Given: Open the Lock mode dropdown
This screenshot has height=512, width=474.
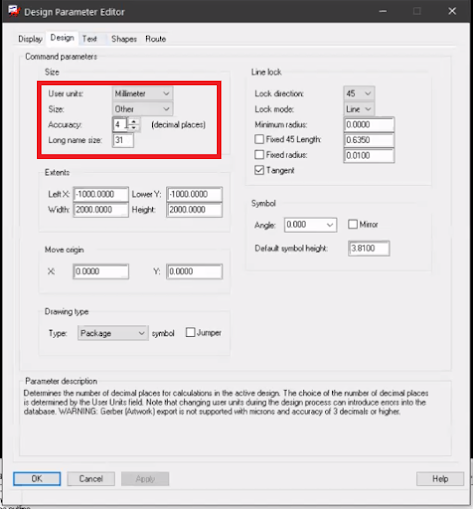Looking at the screenshot, I should [359, 109].
